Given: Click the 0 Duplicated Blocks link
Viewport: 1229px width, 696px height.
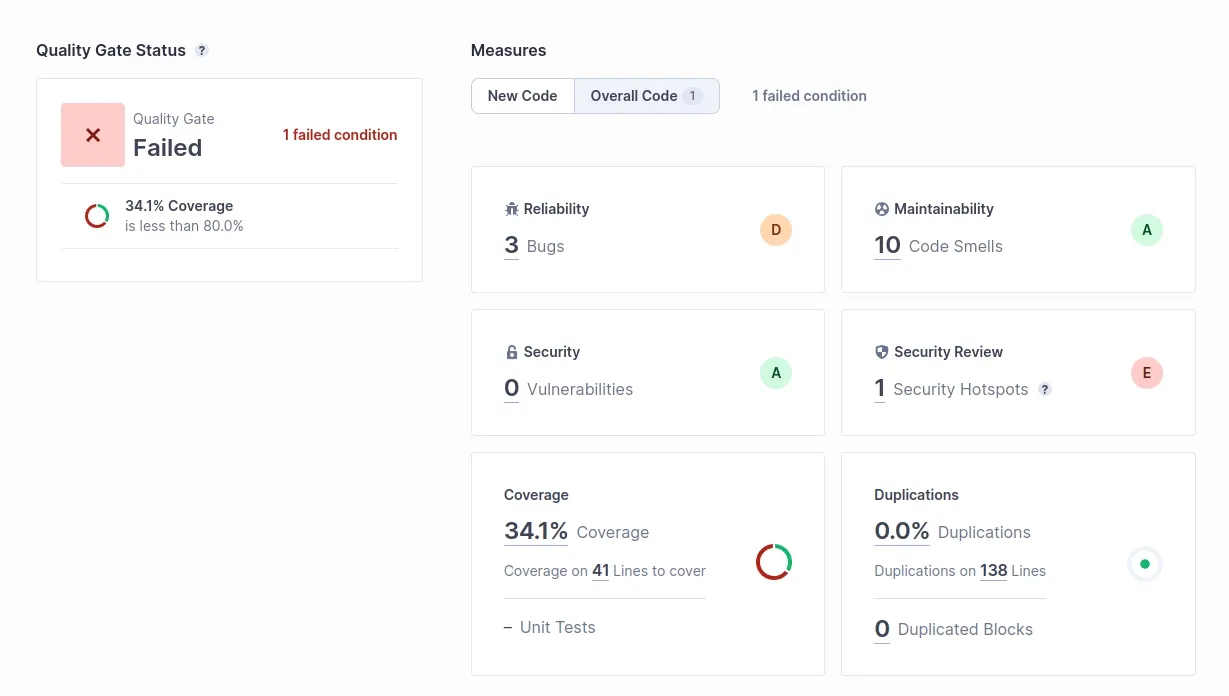Looking at the screenshot, I should point(881,628).
